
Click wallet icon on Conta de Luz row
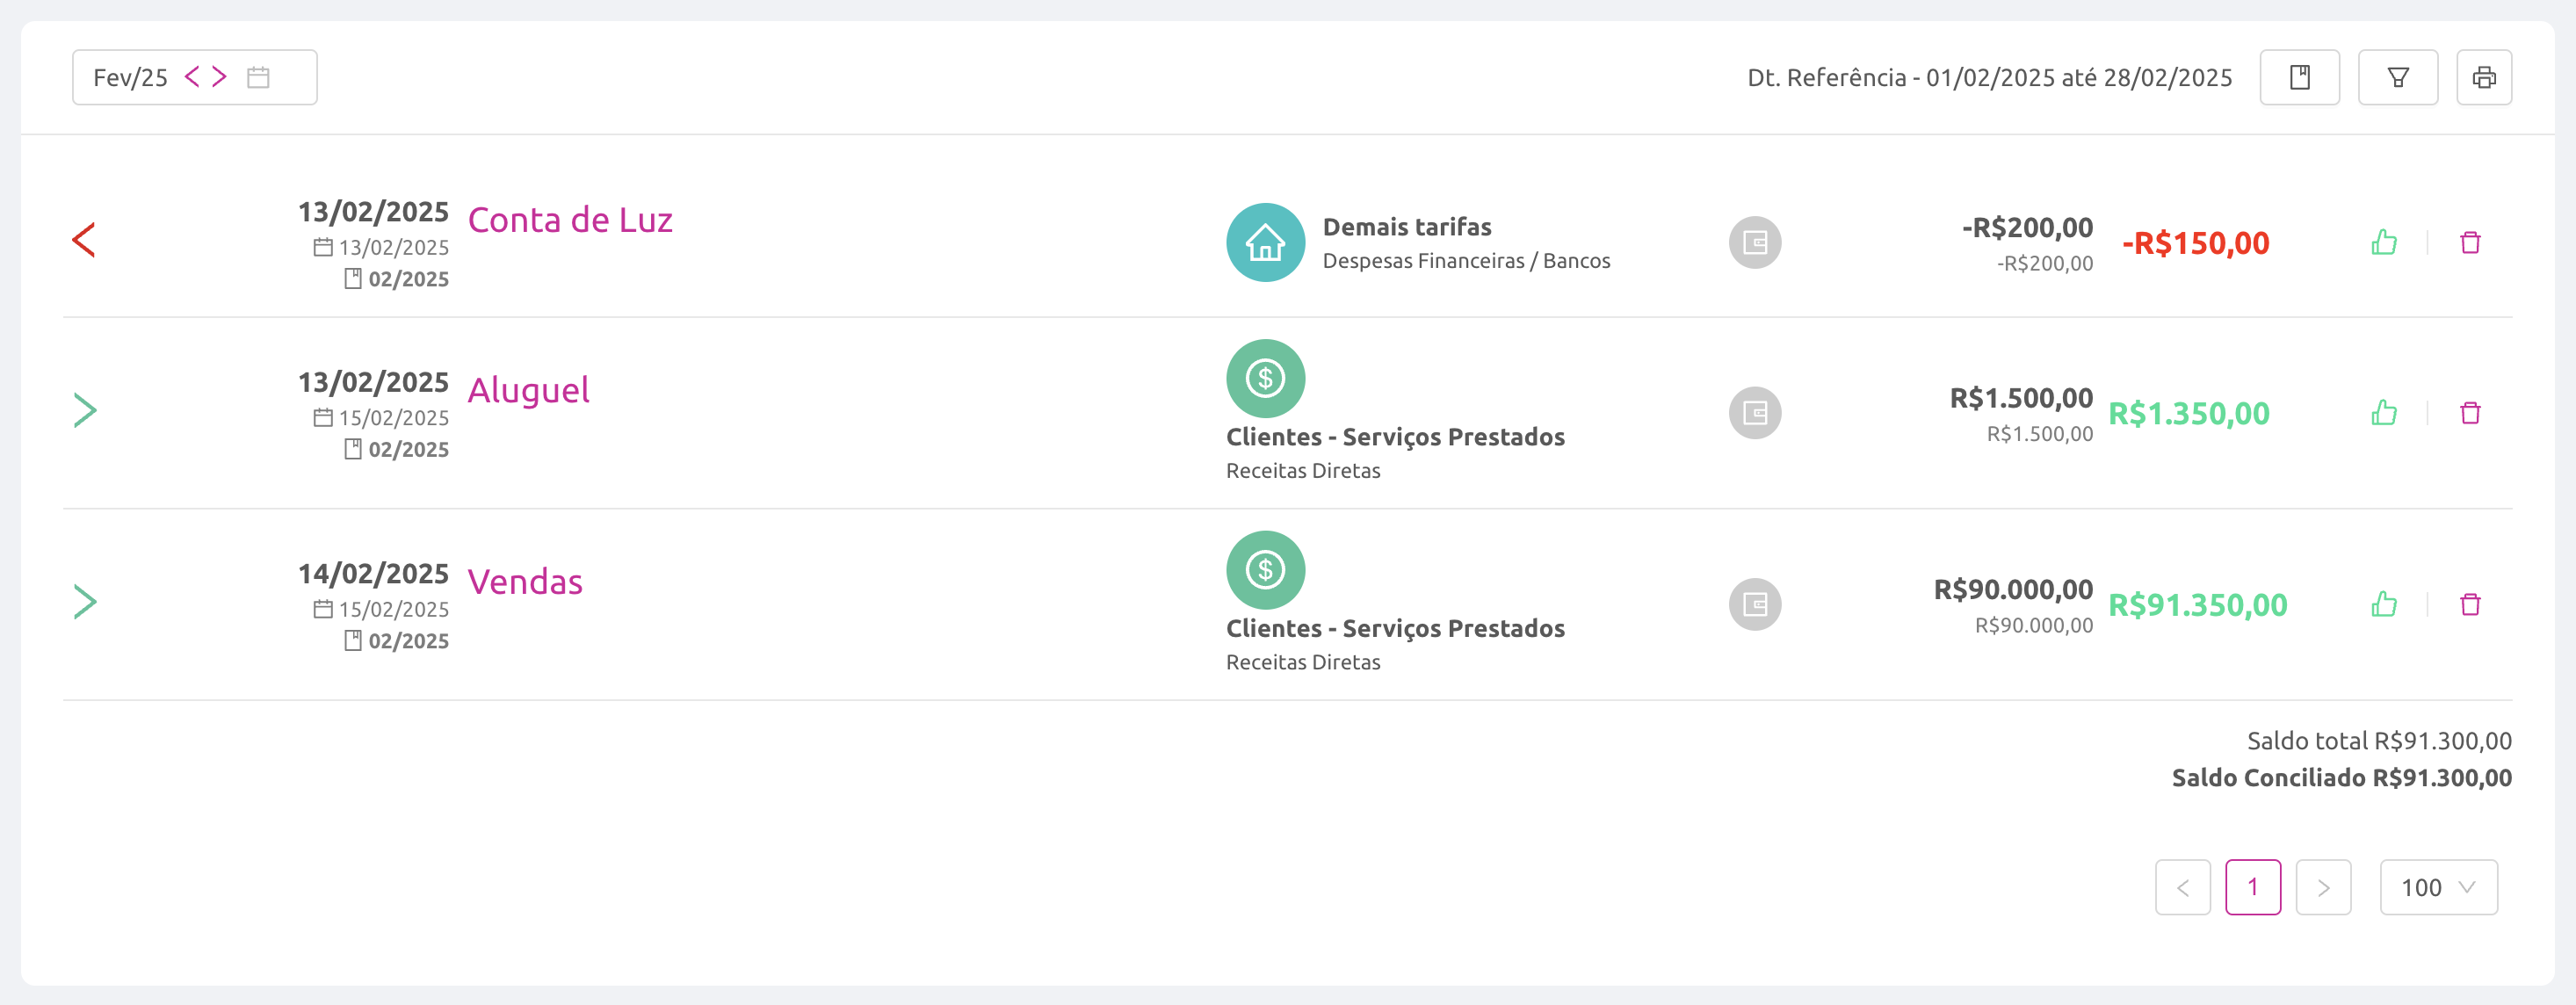(x=1754, y=242)
